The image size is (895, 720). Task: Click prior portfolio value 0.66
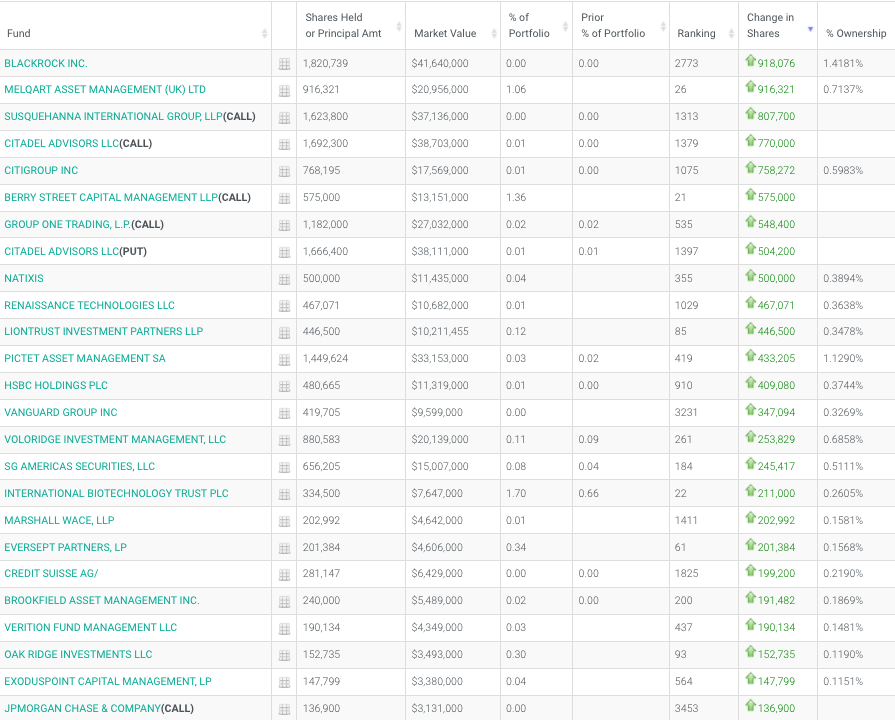tap(588, 493)
